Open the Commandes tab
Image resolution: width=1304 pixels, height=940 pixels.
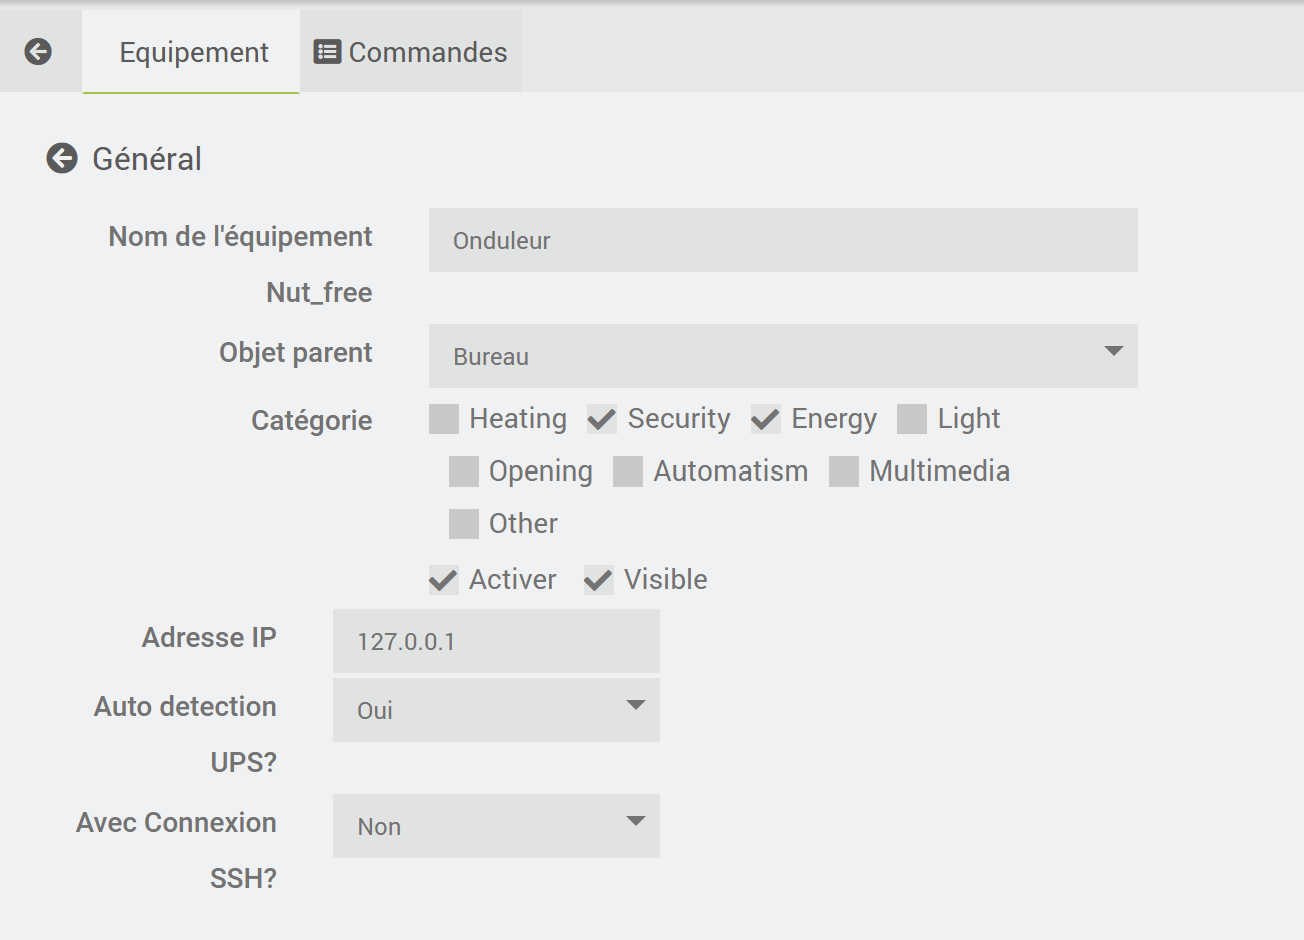[x=411, y=52]
